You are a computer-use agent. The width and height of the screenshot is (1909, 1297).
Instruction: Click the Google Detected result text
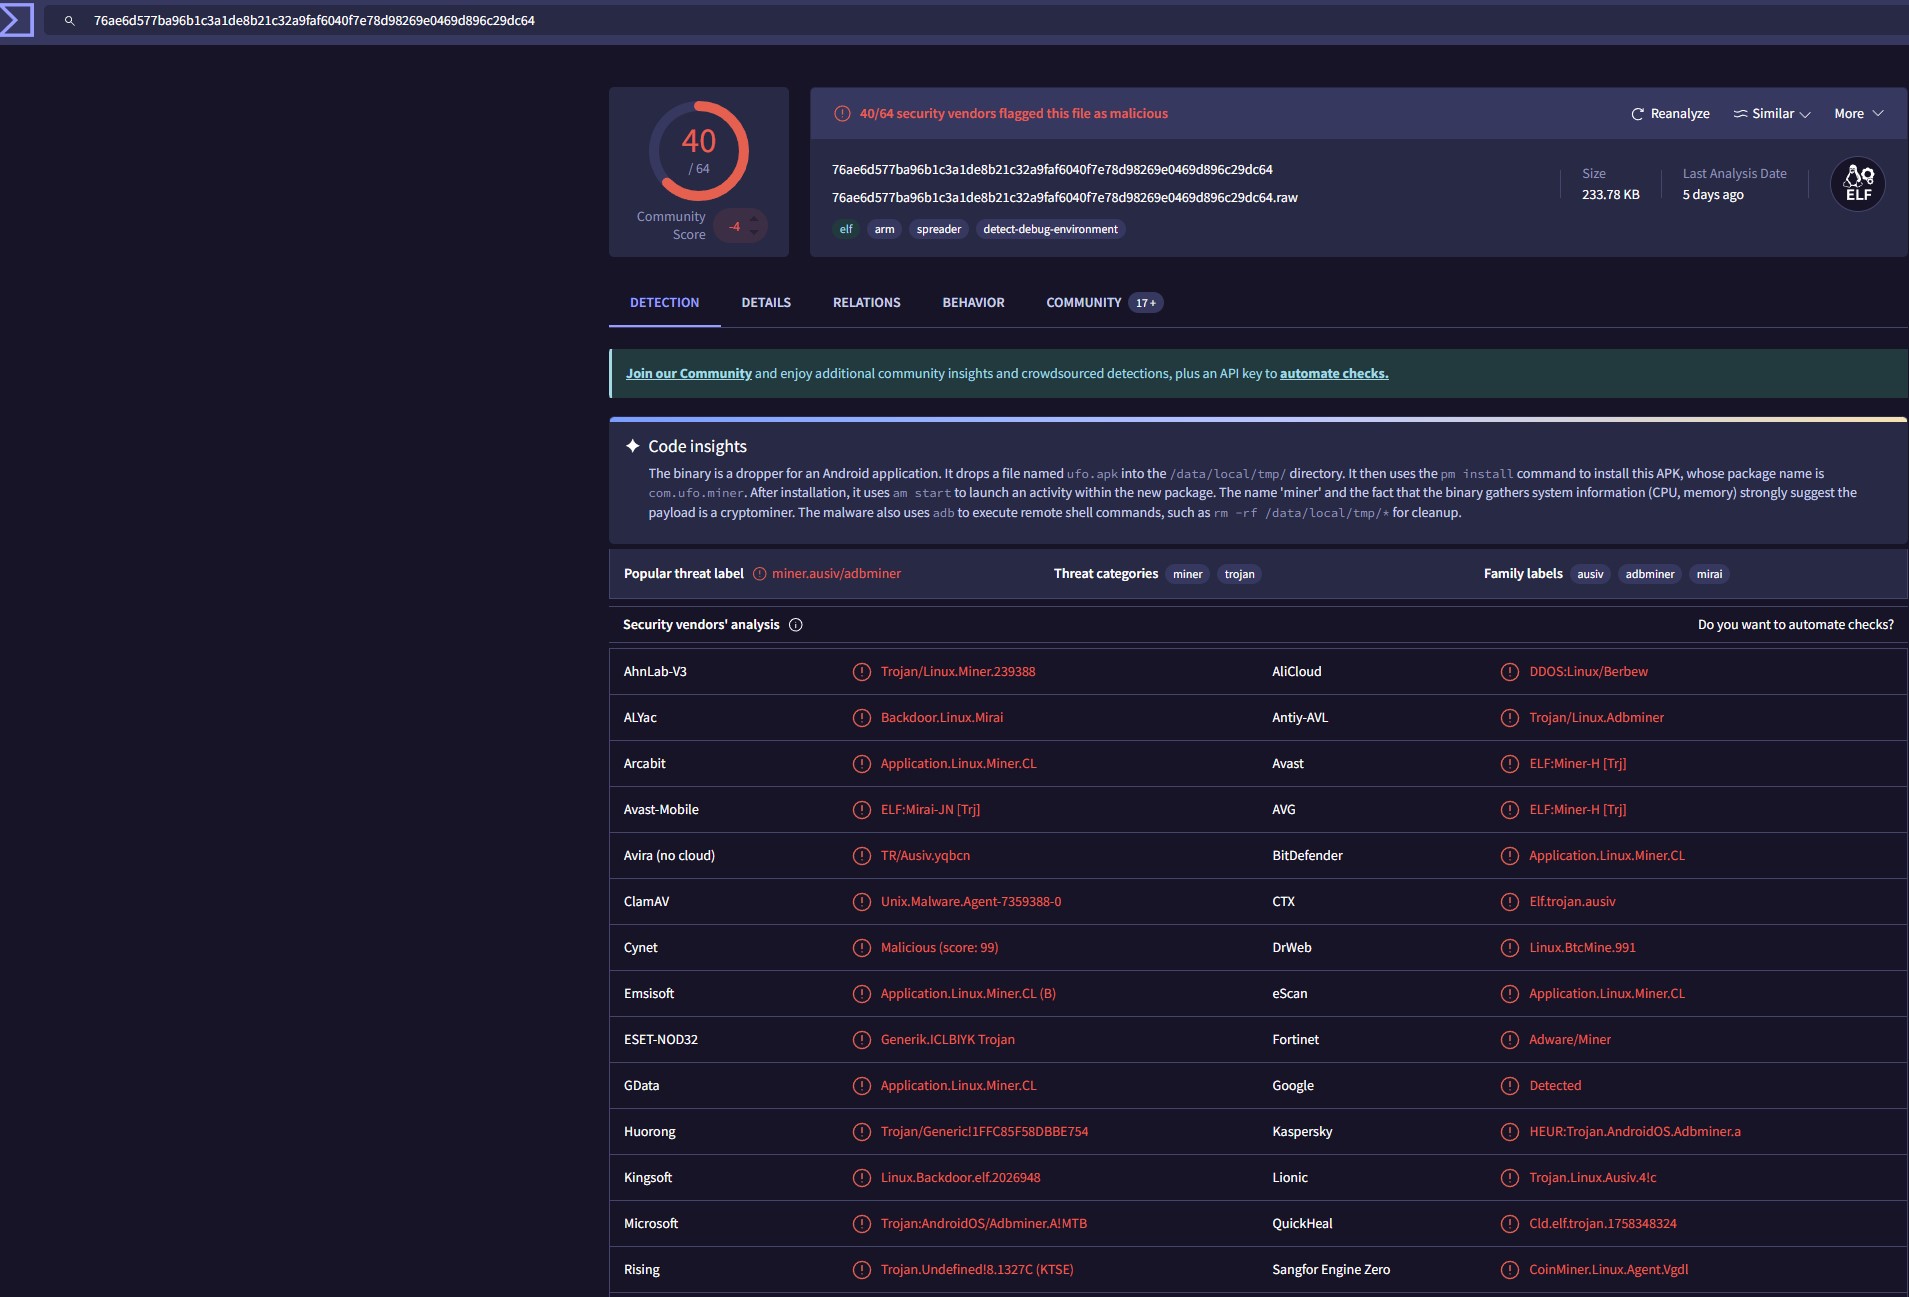(1555, 1086)
